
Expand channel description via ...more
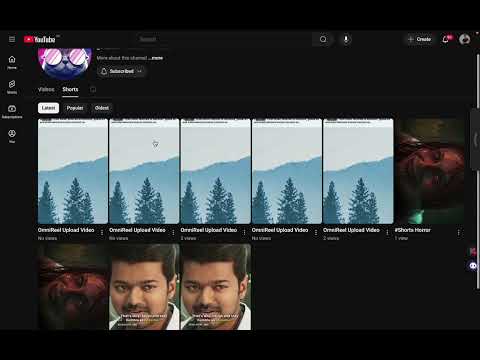click(x=157, y=58)
